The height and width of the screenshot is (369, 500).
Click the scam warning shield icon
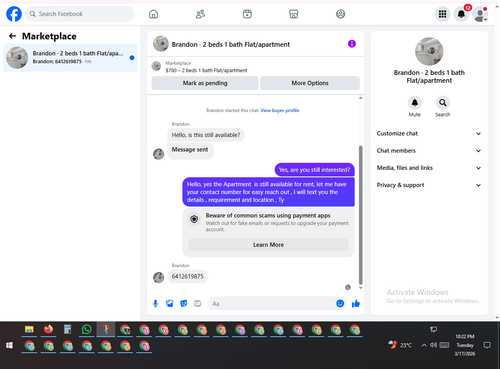tap(194, 219)
